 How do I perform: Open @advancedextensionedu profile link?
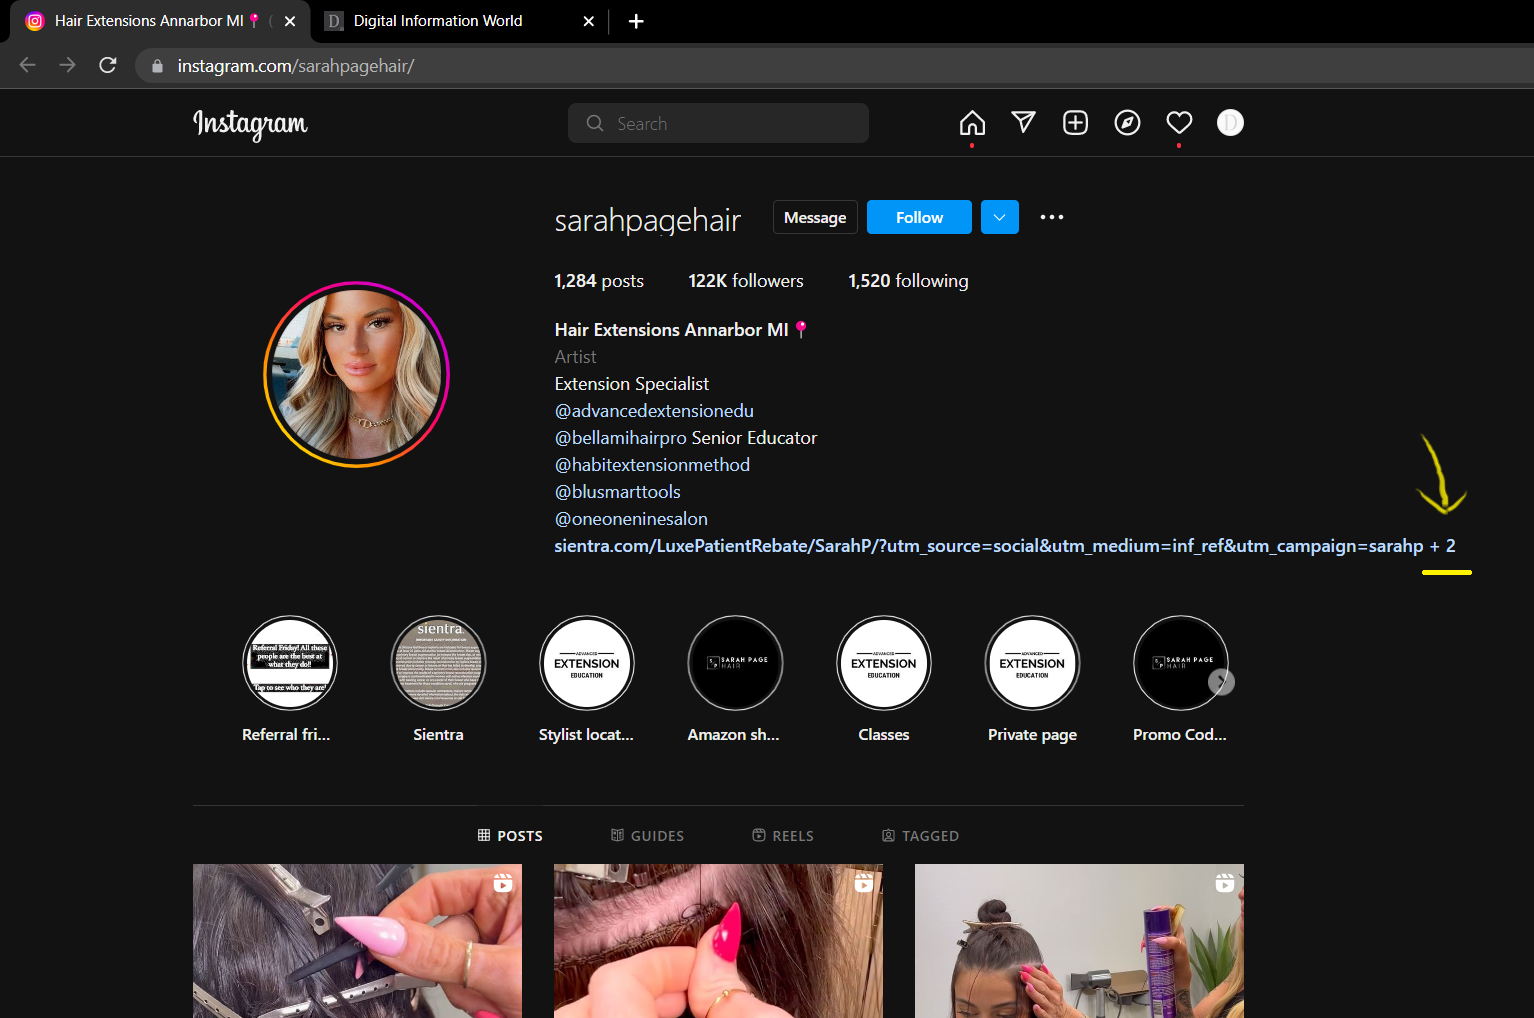coord(654,411)
